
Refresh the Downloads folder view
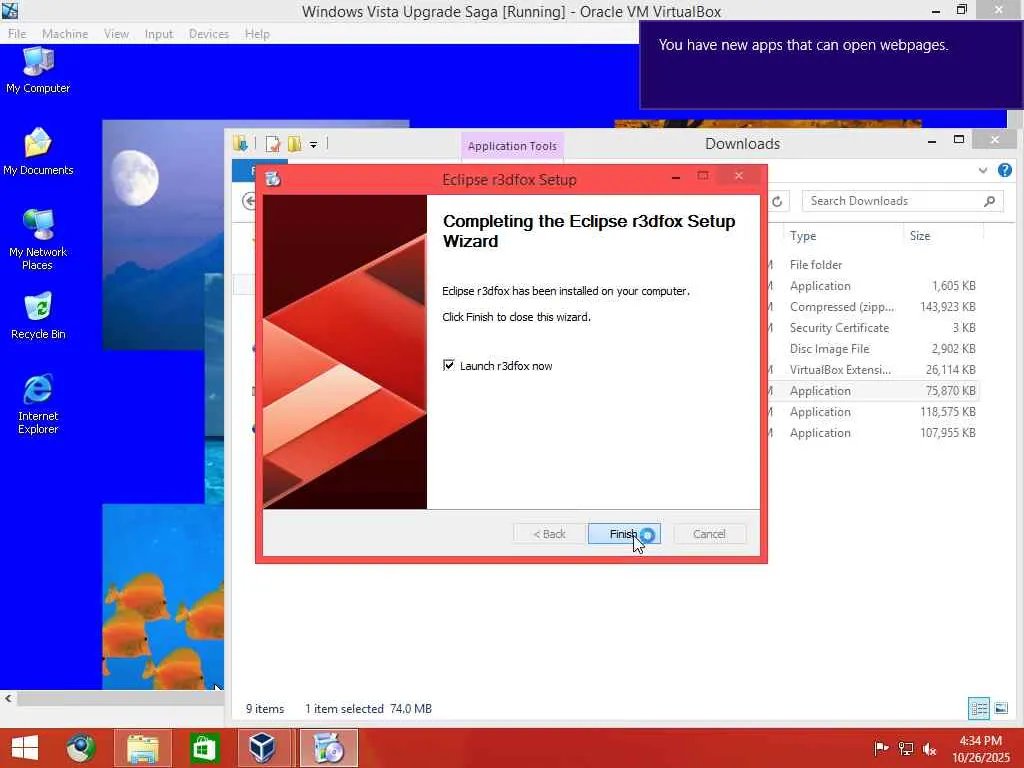pyautogui.click(x=777, y=201)
